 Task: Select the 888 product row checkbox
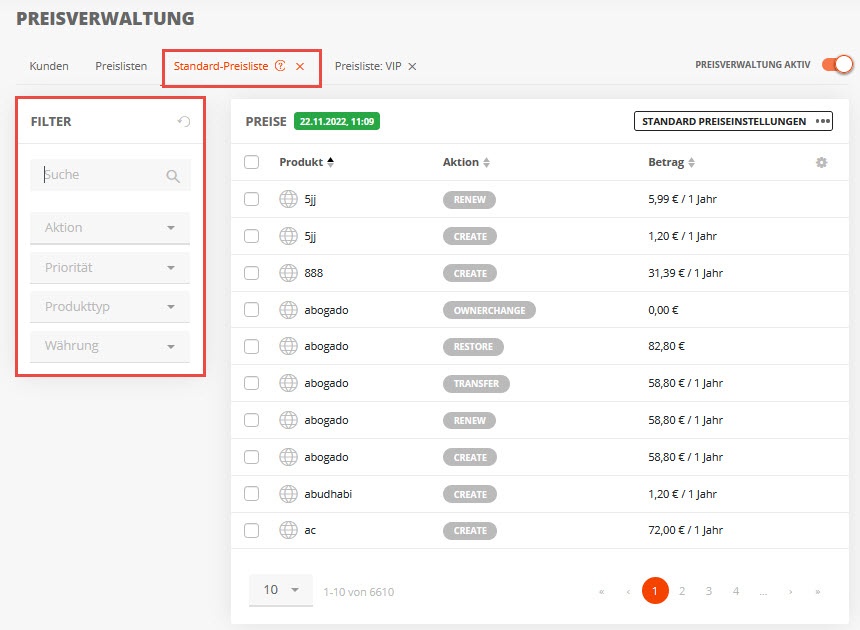(251, 273)
